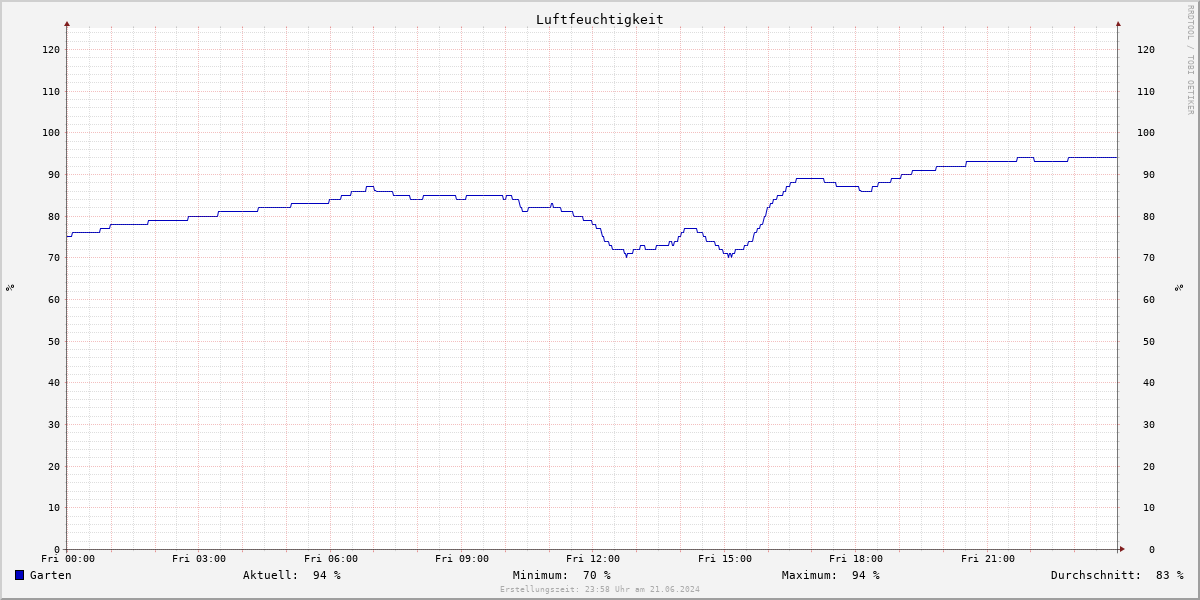Click the Fri 03:00 time axis label

[199, 559]
